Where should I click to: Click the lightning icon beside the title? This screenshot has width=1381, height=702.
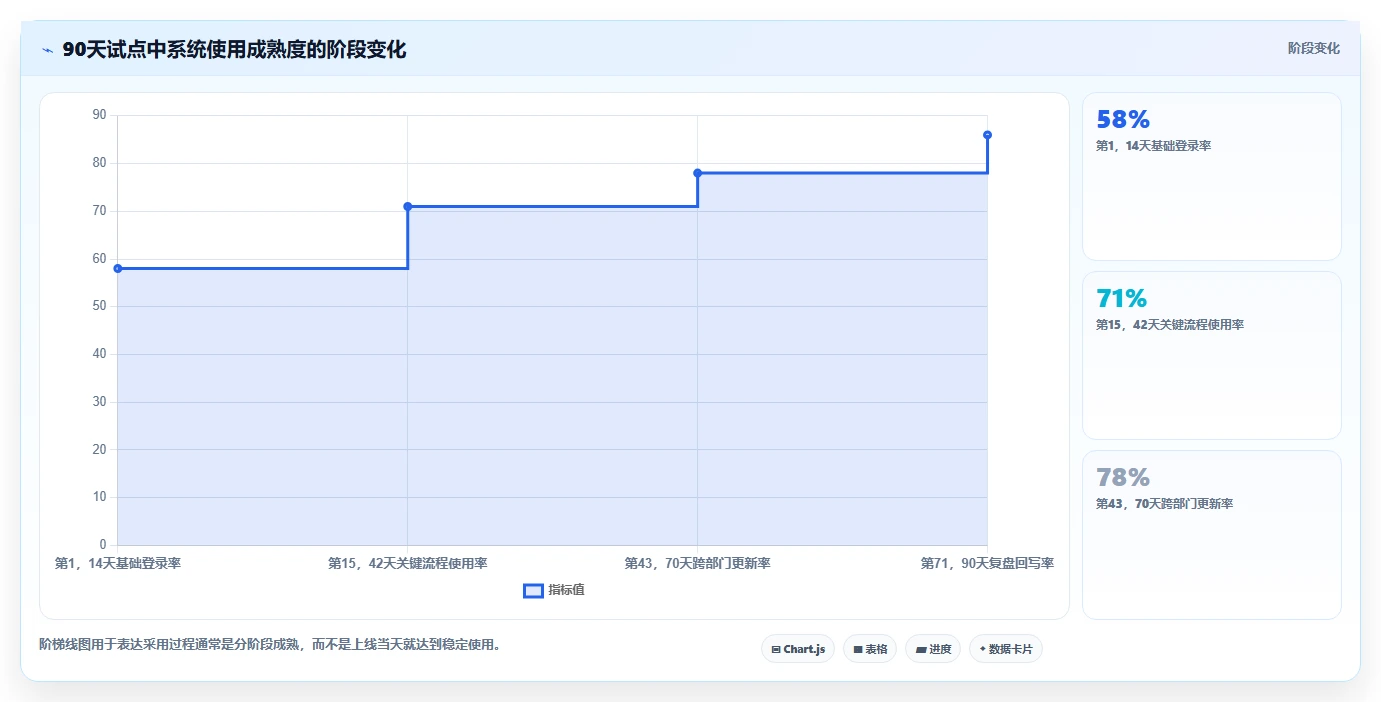(x=47, y=50)
